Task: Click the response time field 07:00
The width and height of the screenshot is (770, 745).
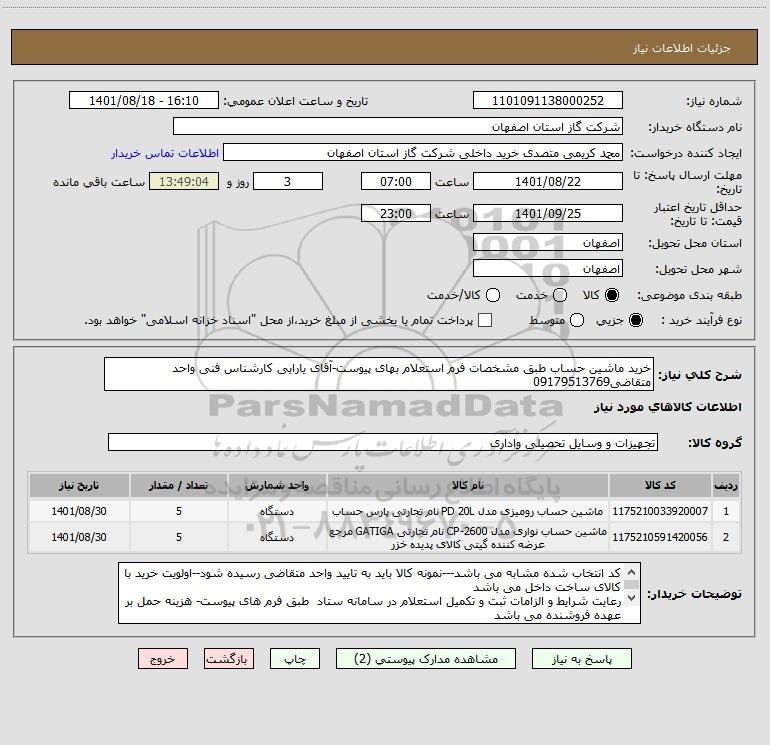Action: pyautogui.click(x=396, y=181)
